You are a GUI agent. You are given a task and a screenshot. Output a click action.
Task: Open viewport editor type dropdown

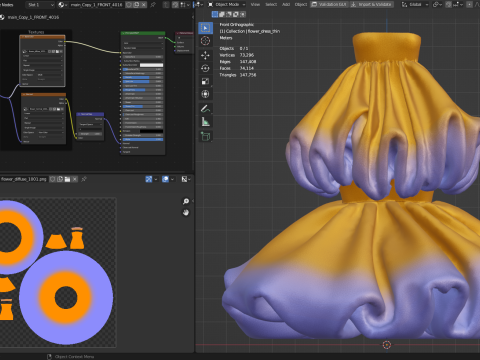(199, 5)
